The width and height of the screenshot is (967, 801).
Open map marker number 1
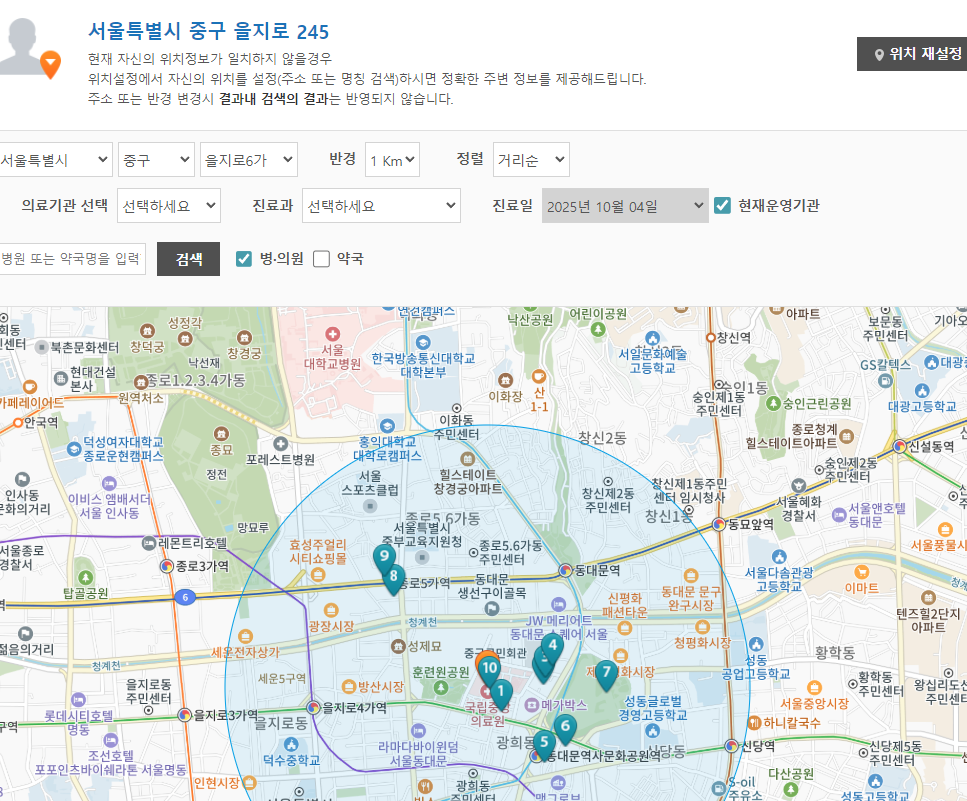[501, 693]
